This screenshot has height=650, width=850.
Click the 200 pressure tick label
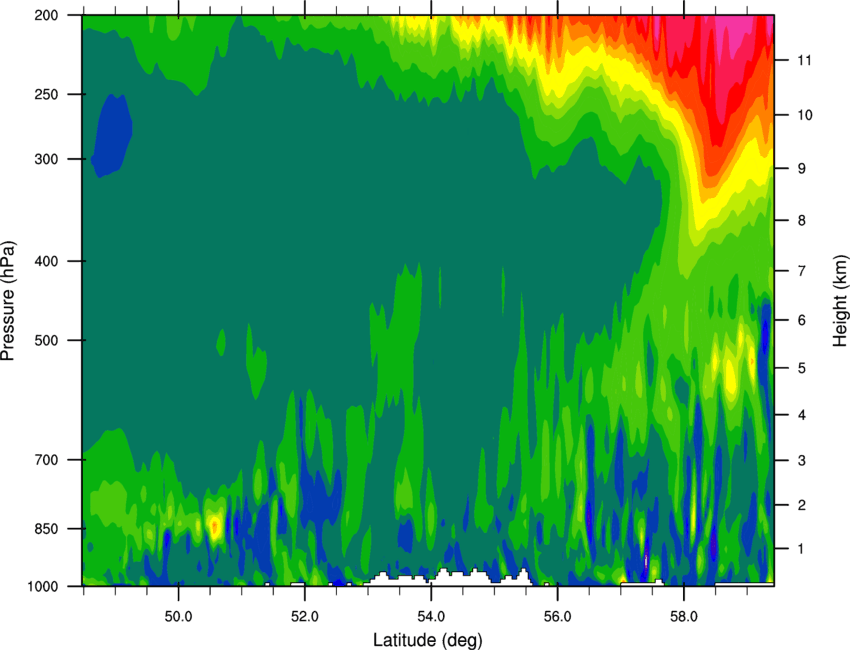coord(46,15)
